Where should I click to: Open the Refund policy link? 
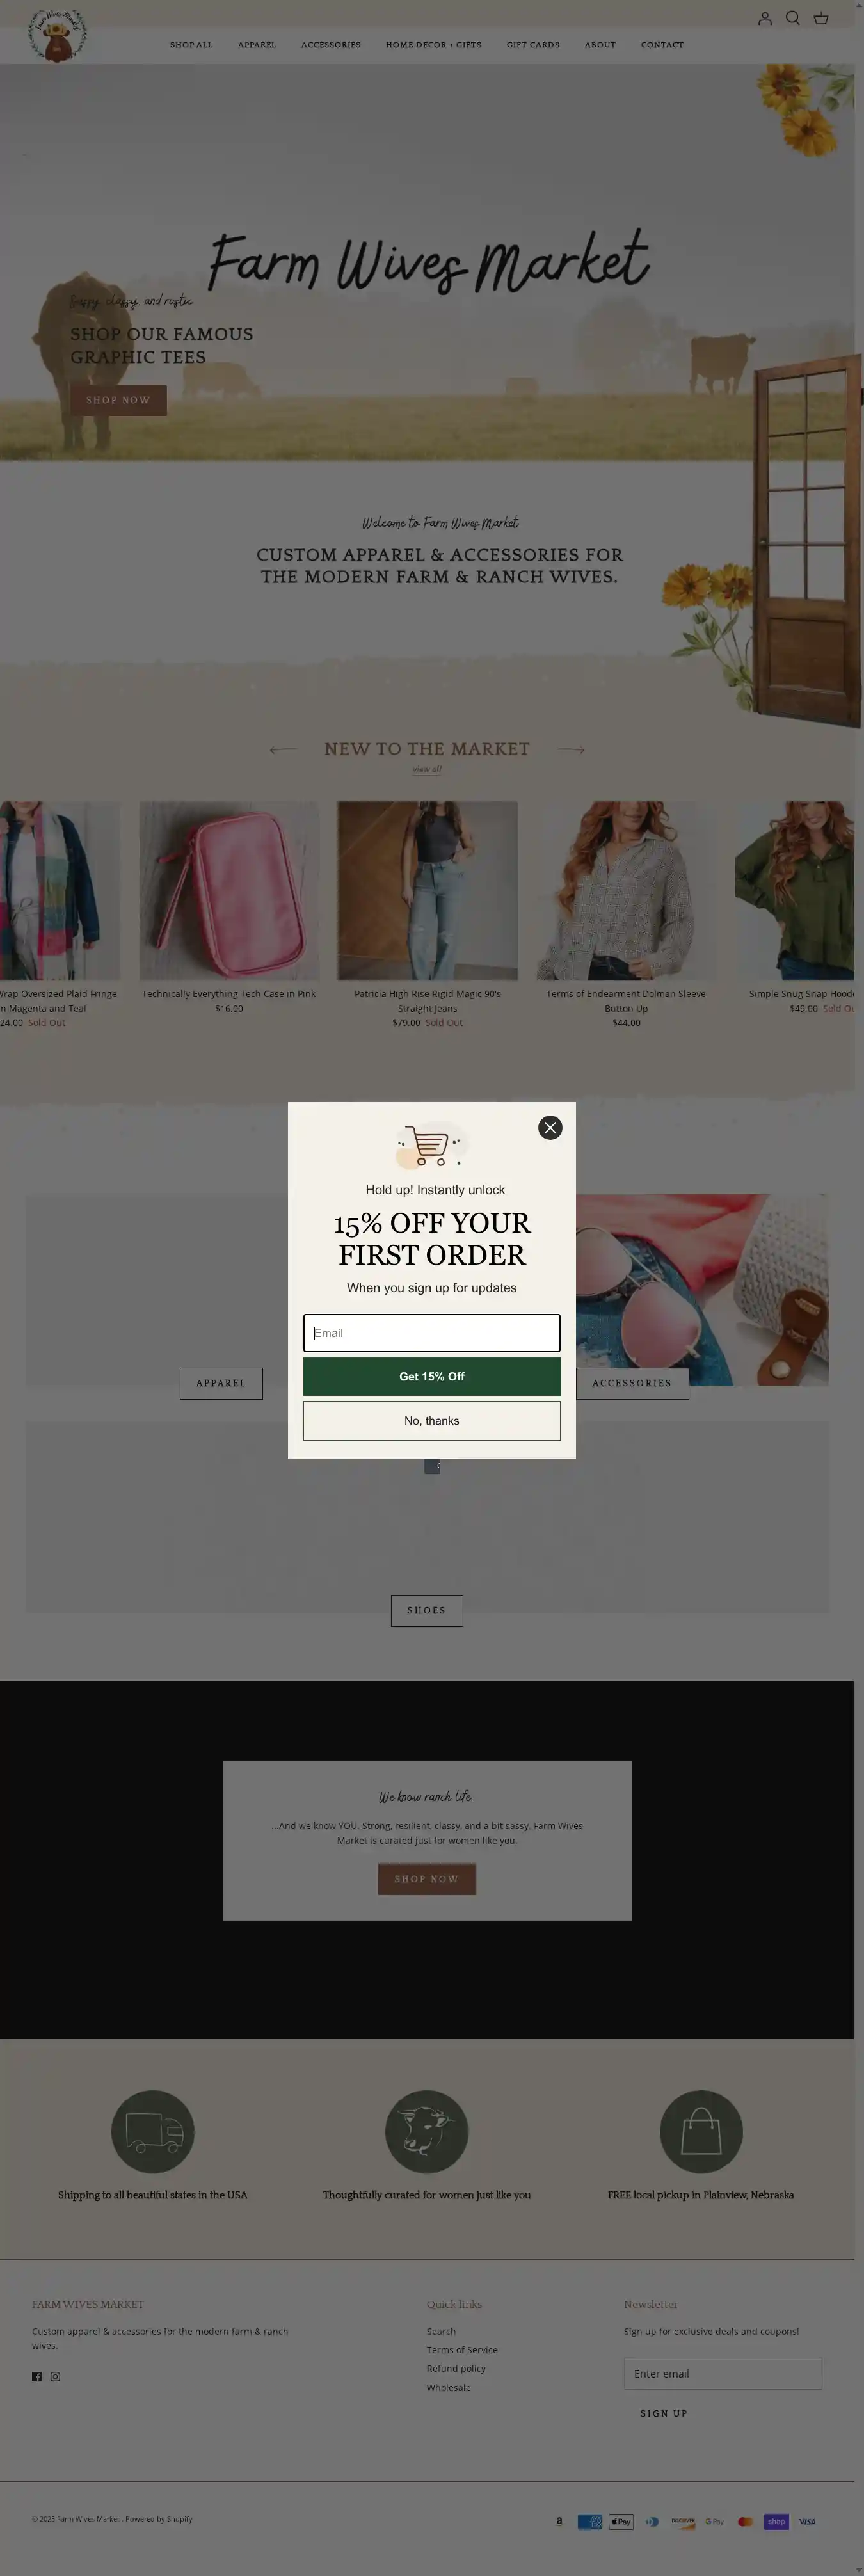(x=456, y=2368)
